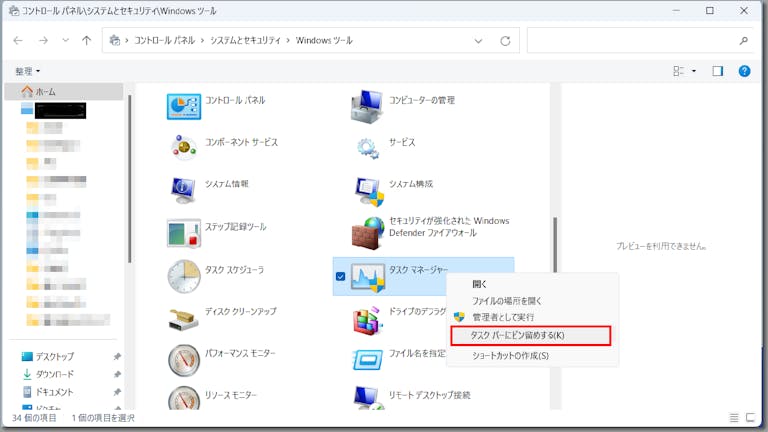The image size is (768, 432).
Task: Click the タスク スケジューラ label text
Action: 234,270
